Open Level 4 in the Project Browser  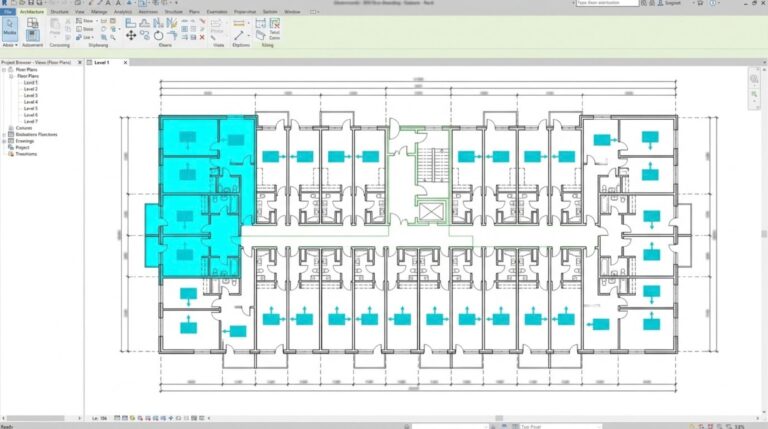[30, 102]
